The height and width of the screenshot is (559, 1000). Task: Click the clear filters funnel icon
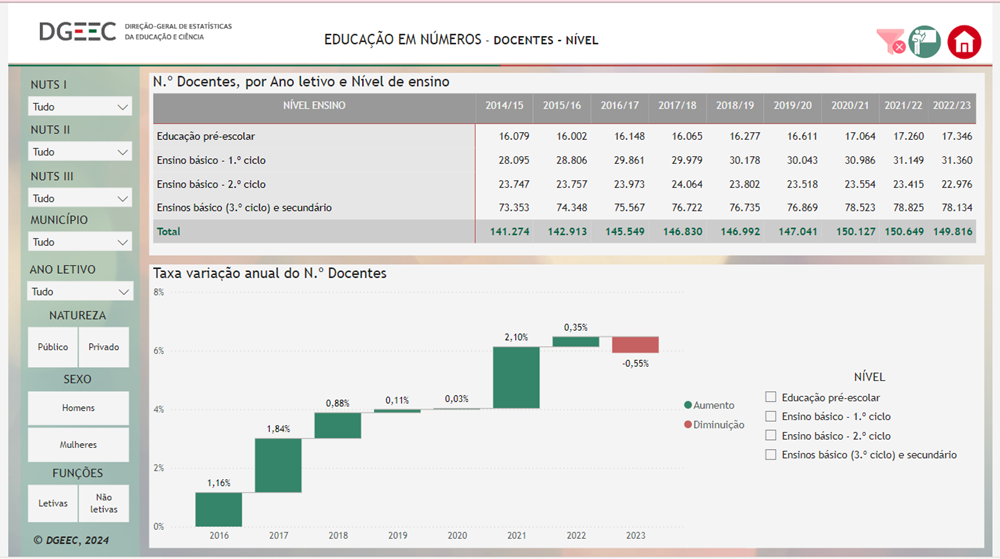tap(889, 42)
